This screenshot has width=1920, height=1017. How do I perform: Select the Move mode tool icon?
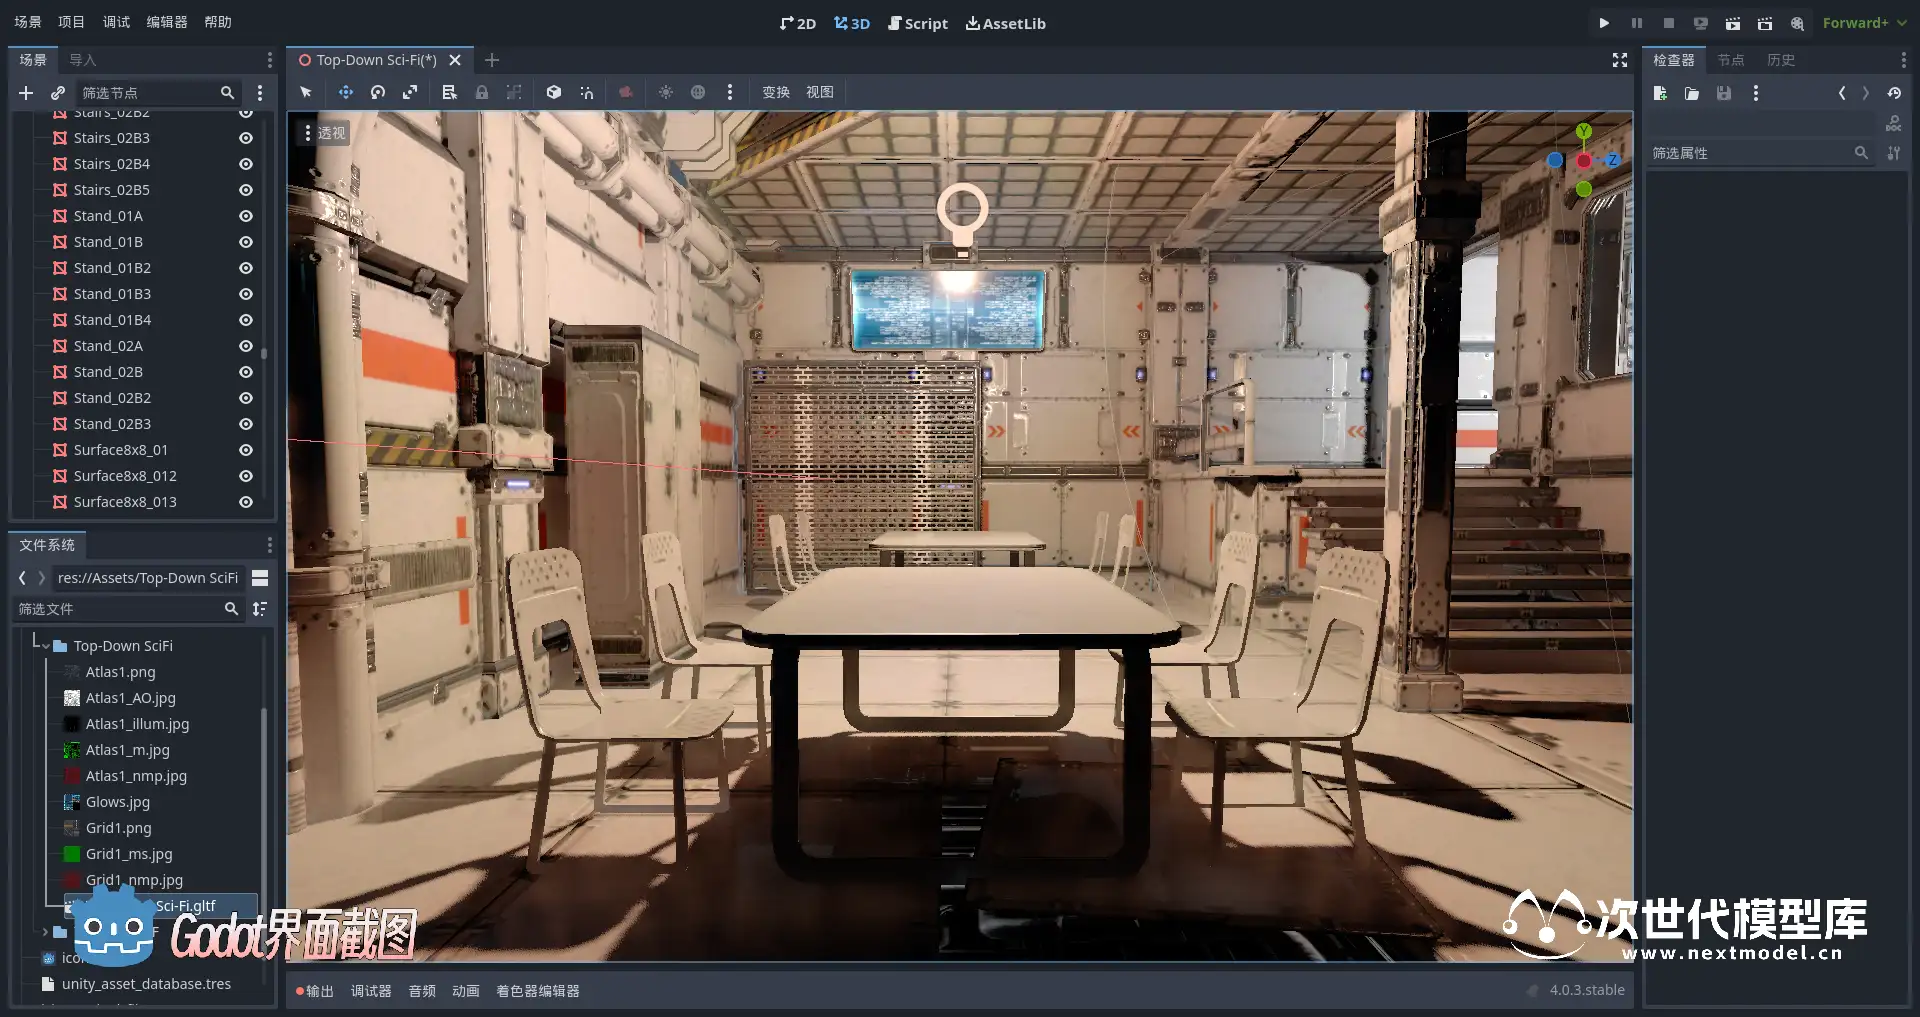[345, 92]
